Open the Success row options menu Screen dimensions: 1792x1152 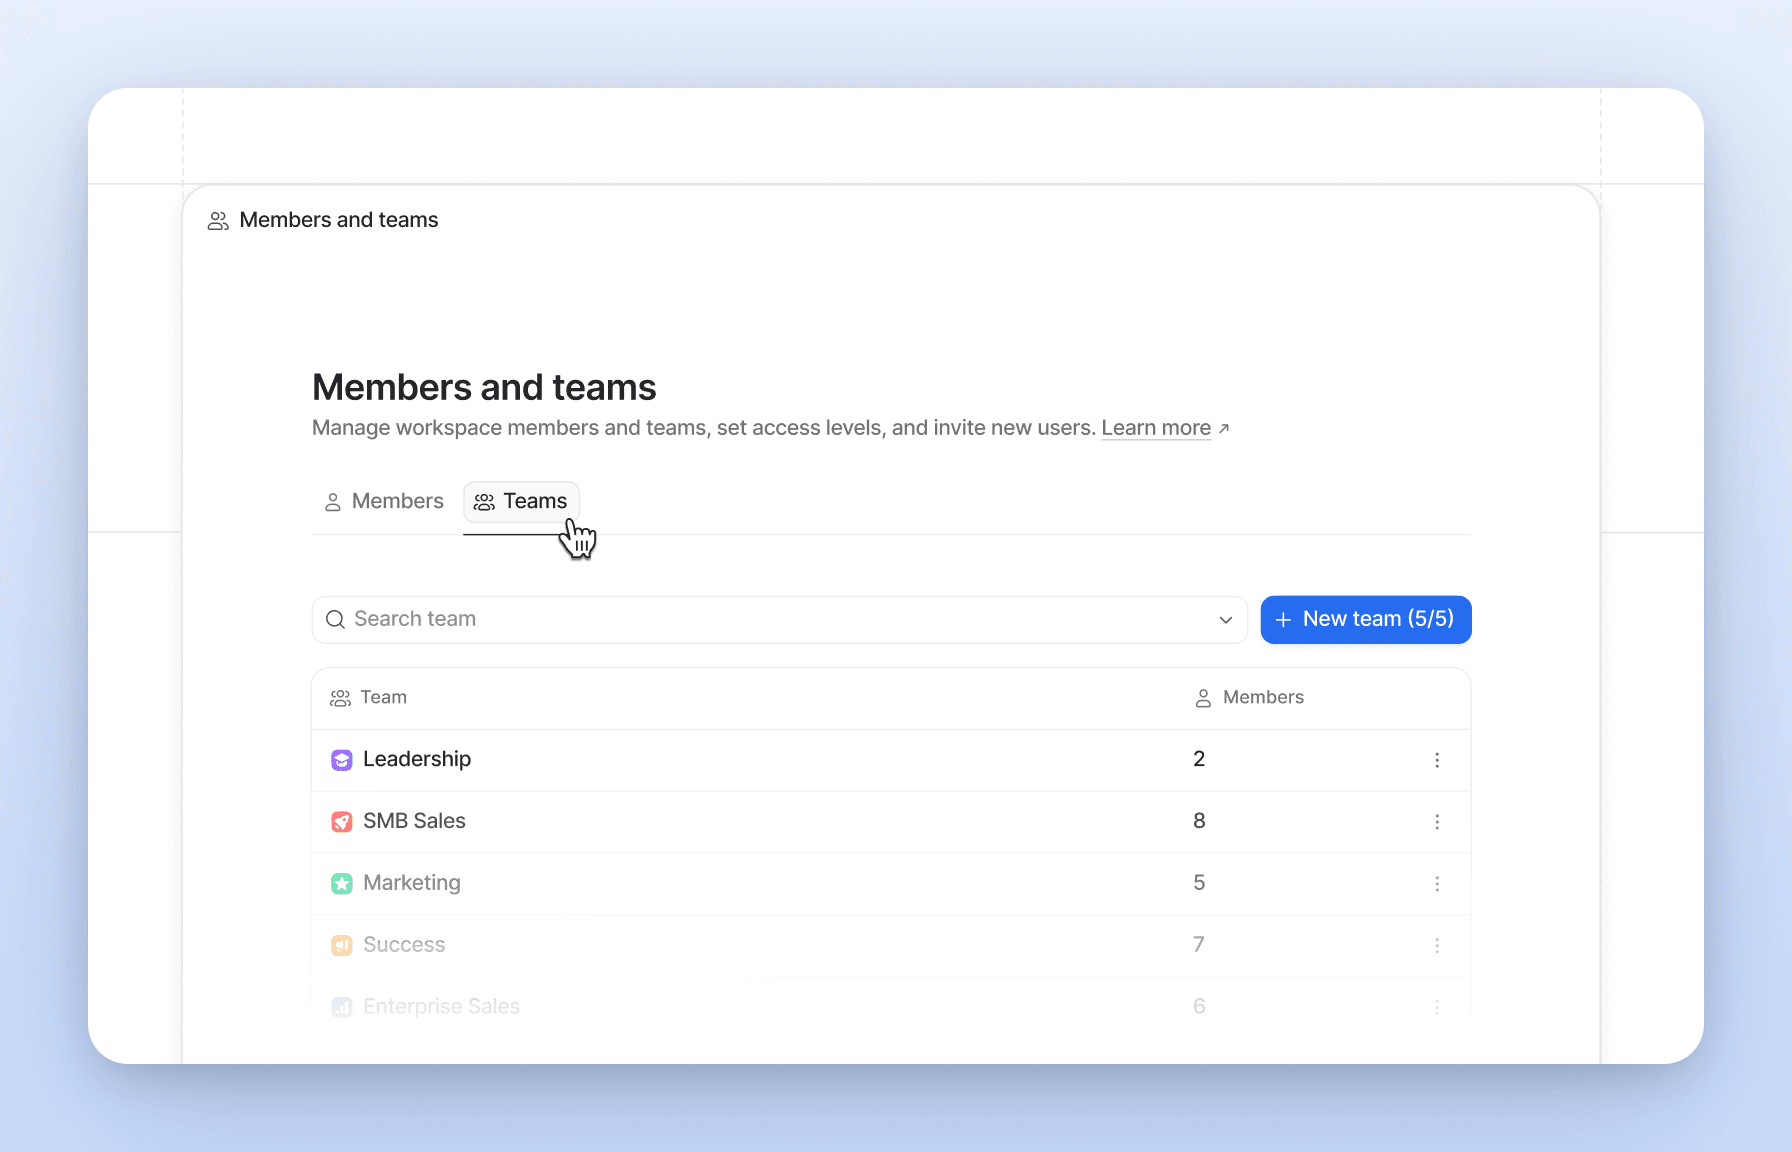pyautogui.click(x=1437, y=946)
